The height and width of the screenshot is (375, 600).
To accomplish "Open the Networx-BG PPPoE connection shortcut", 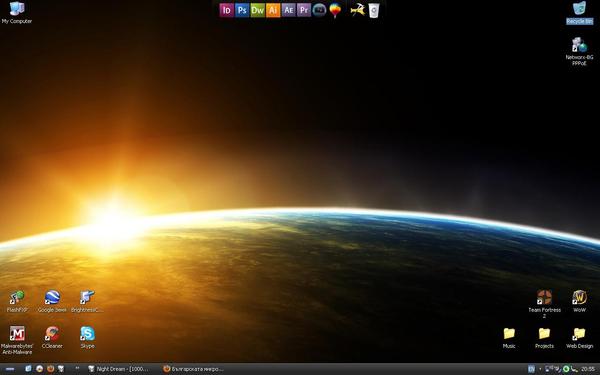I will coord(579,51).
